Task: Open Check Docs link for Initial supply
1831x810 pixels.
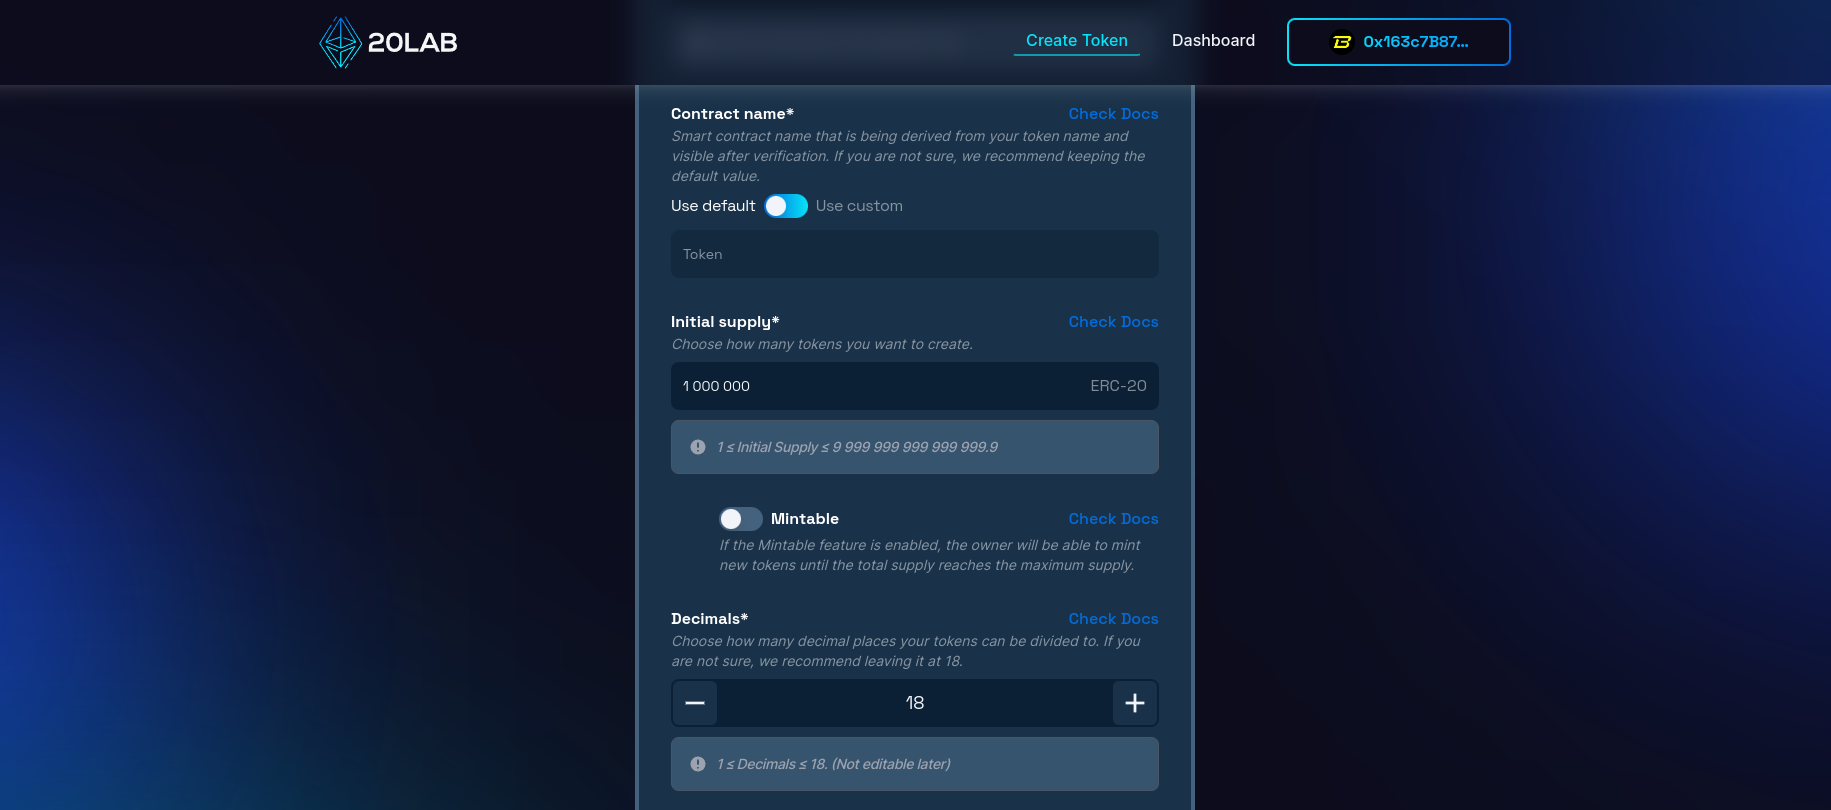Action: click(1113, 322)
